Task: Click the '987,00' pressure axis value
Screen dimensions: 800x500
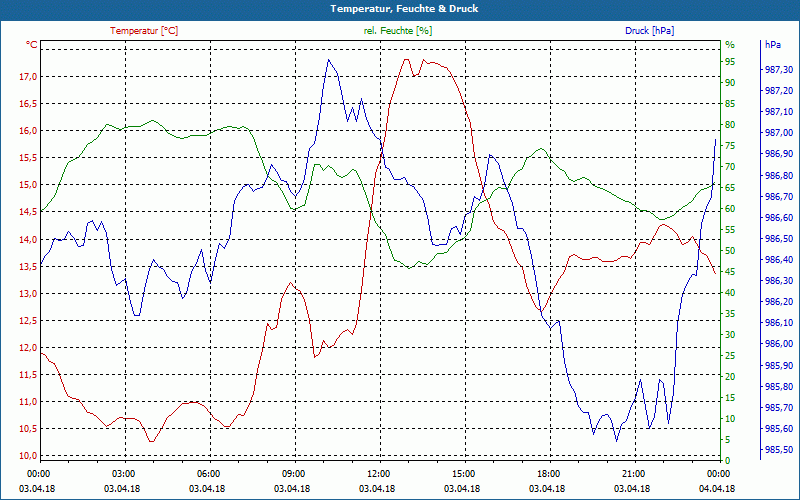Action: click(779, 133)
